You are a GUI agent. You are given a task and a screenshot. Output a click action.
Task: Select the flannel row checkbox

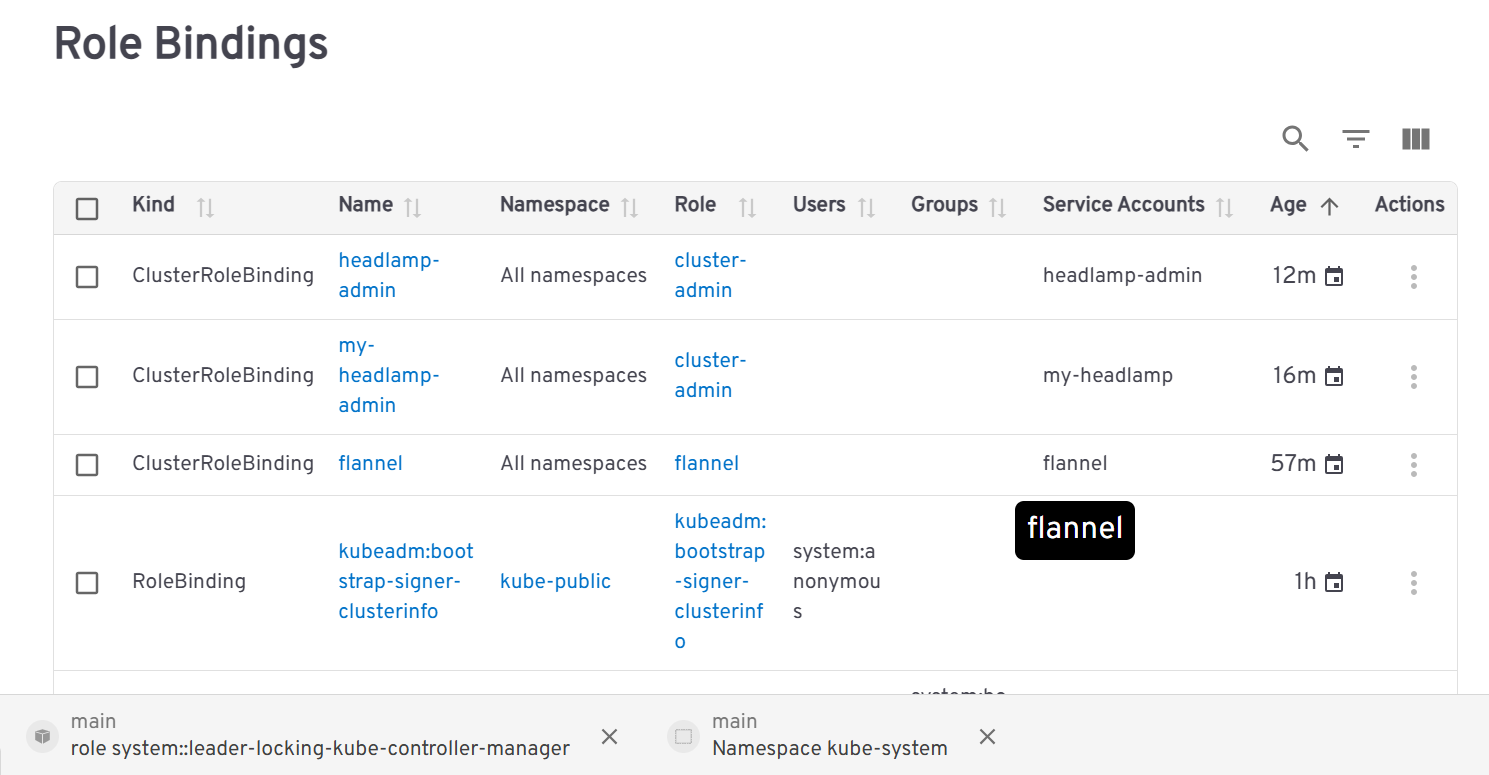pyautogui.click(x=87, y=465)
